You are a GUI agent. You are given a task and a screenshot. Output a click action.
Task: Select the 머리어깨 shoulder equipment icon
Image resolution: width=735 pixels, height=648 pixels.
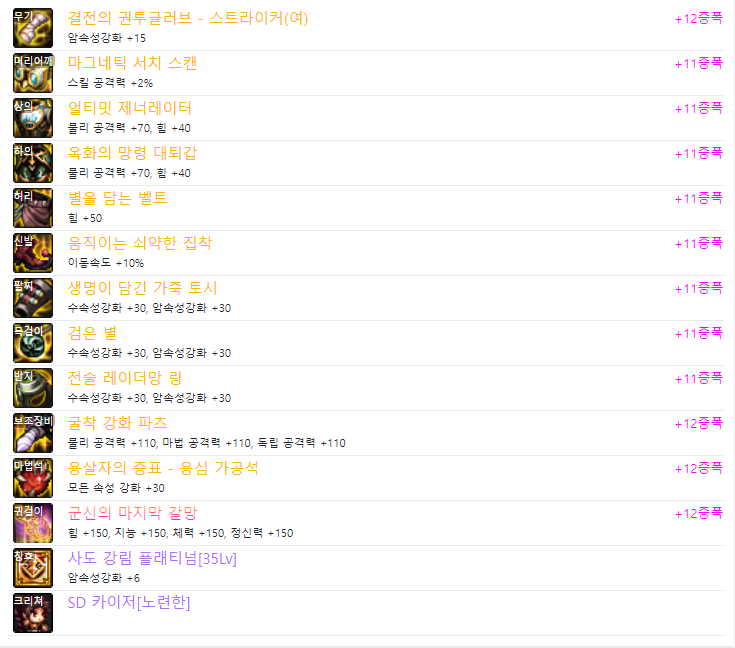(33, 73)
